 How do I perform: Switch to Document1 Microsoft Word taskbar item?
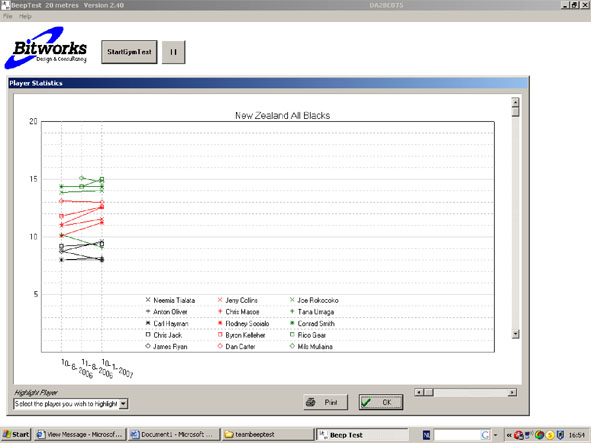(173, 435)
